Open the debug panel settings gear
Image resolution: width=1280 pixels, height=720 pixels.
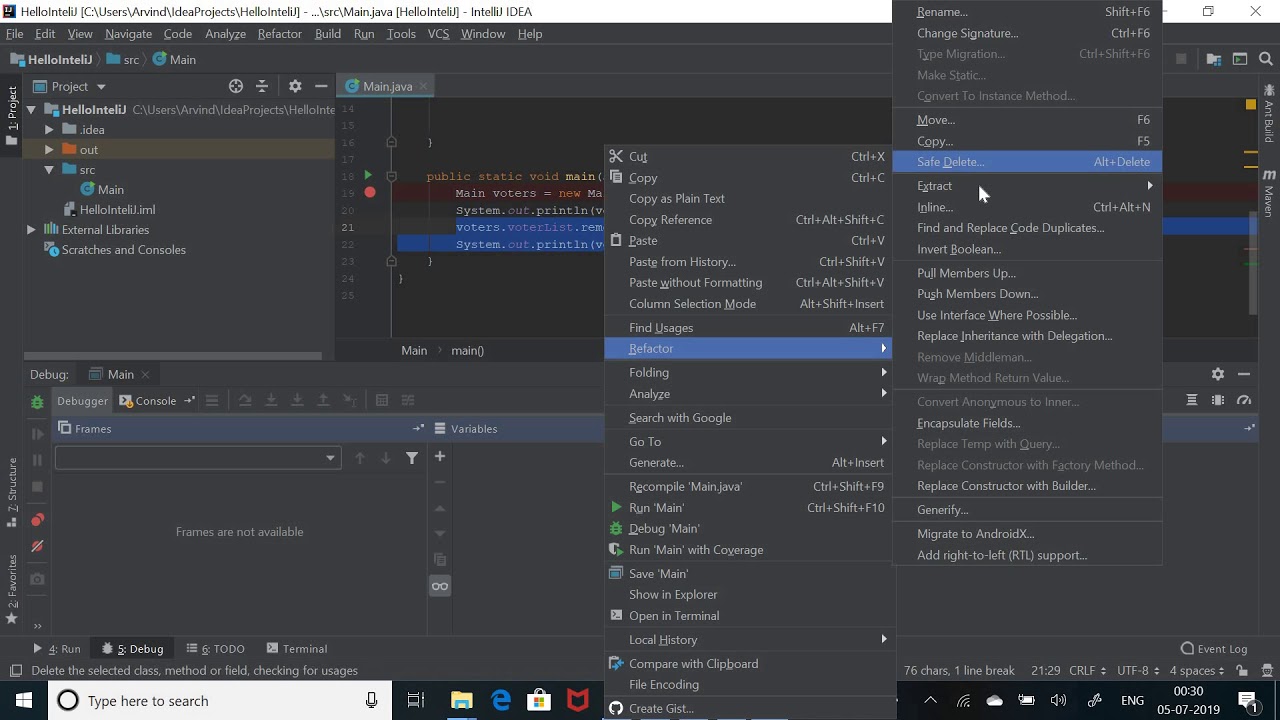tap(1217, 374)
